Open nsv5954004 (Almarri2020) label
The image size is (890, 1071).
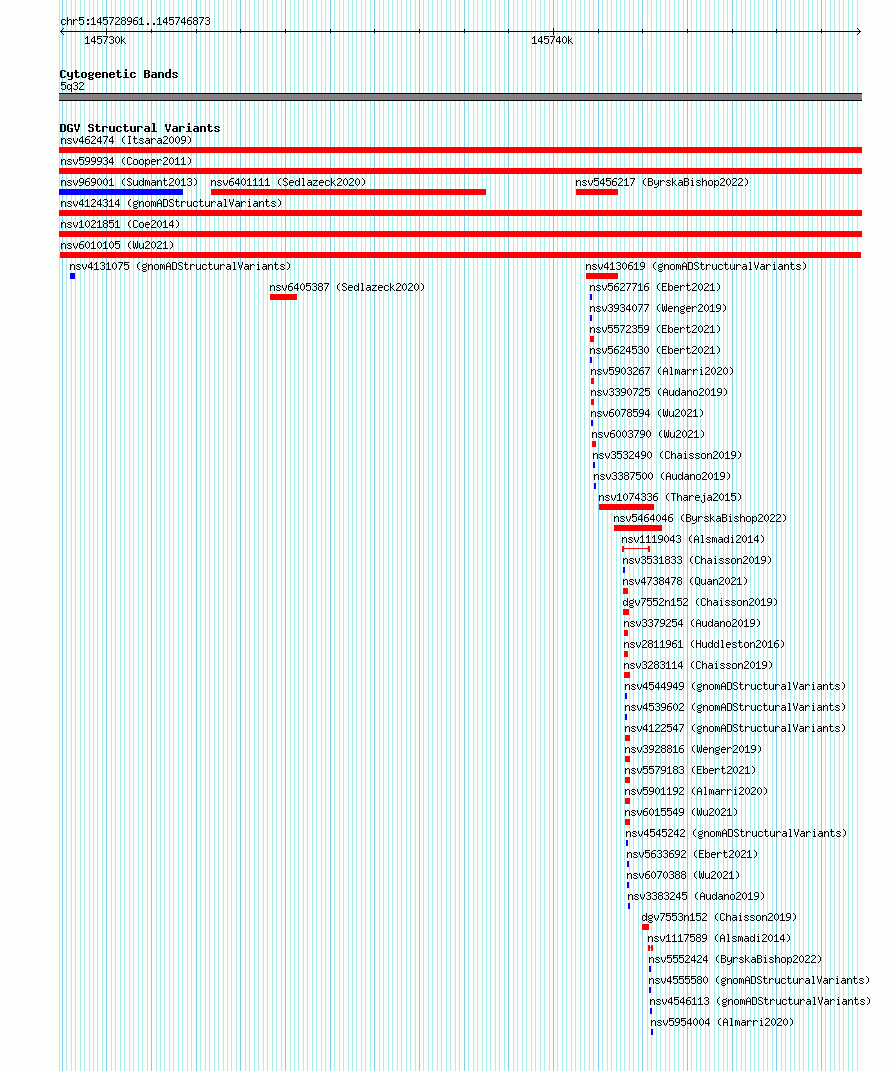(x=722, y=1023)
